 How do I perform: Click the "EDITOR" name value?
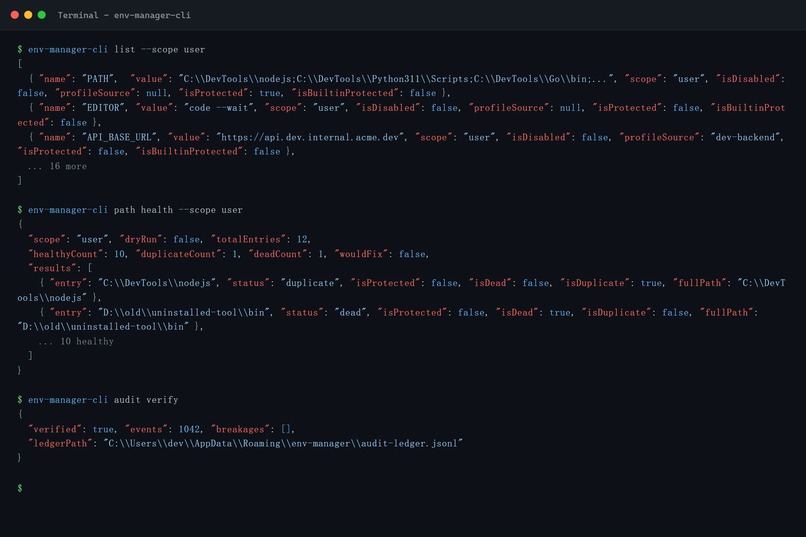[x=103, y=107]
